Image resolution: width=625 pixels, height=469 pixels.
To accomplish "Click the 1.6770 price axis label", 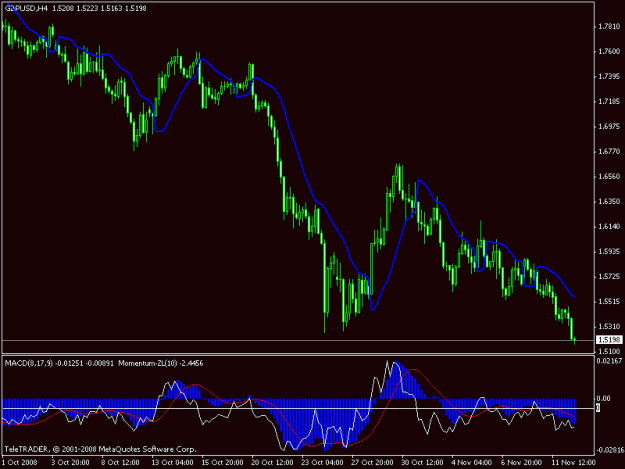I will click(609, 151).
